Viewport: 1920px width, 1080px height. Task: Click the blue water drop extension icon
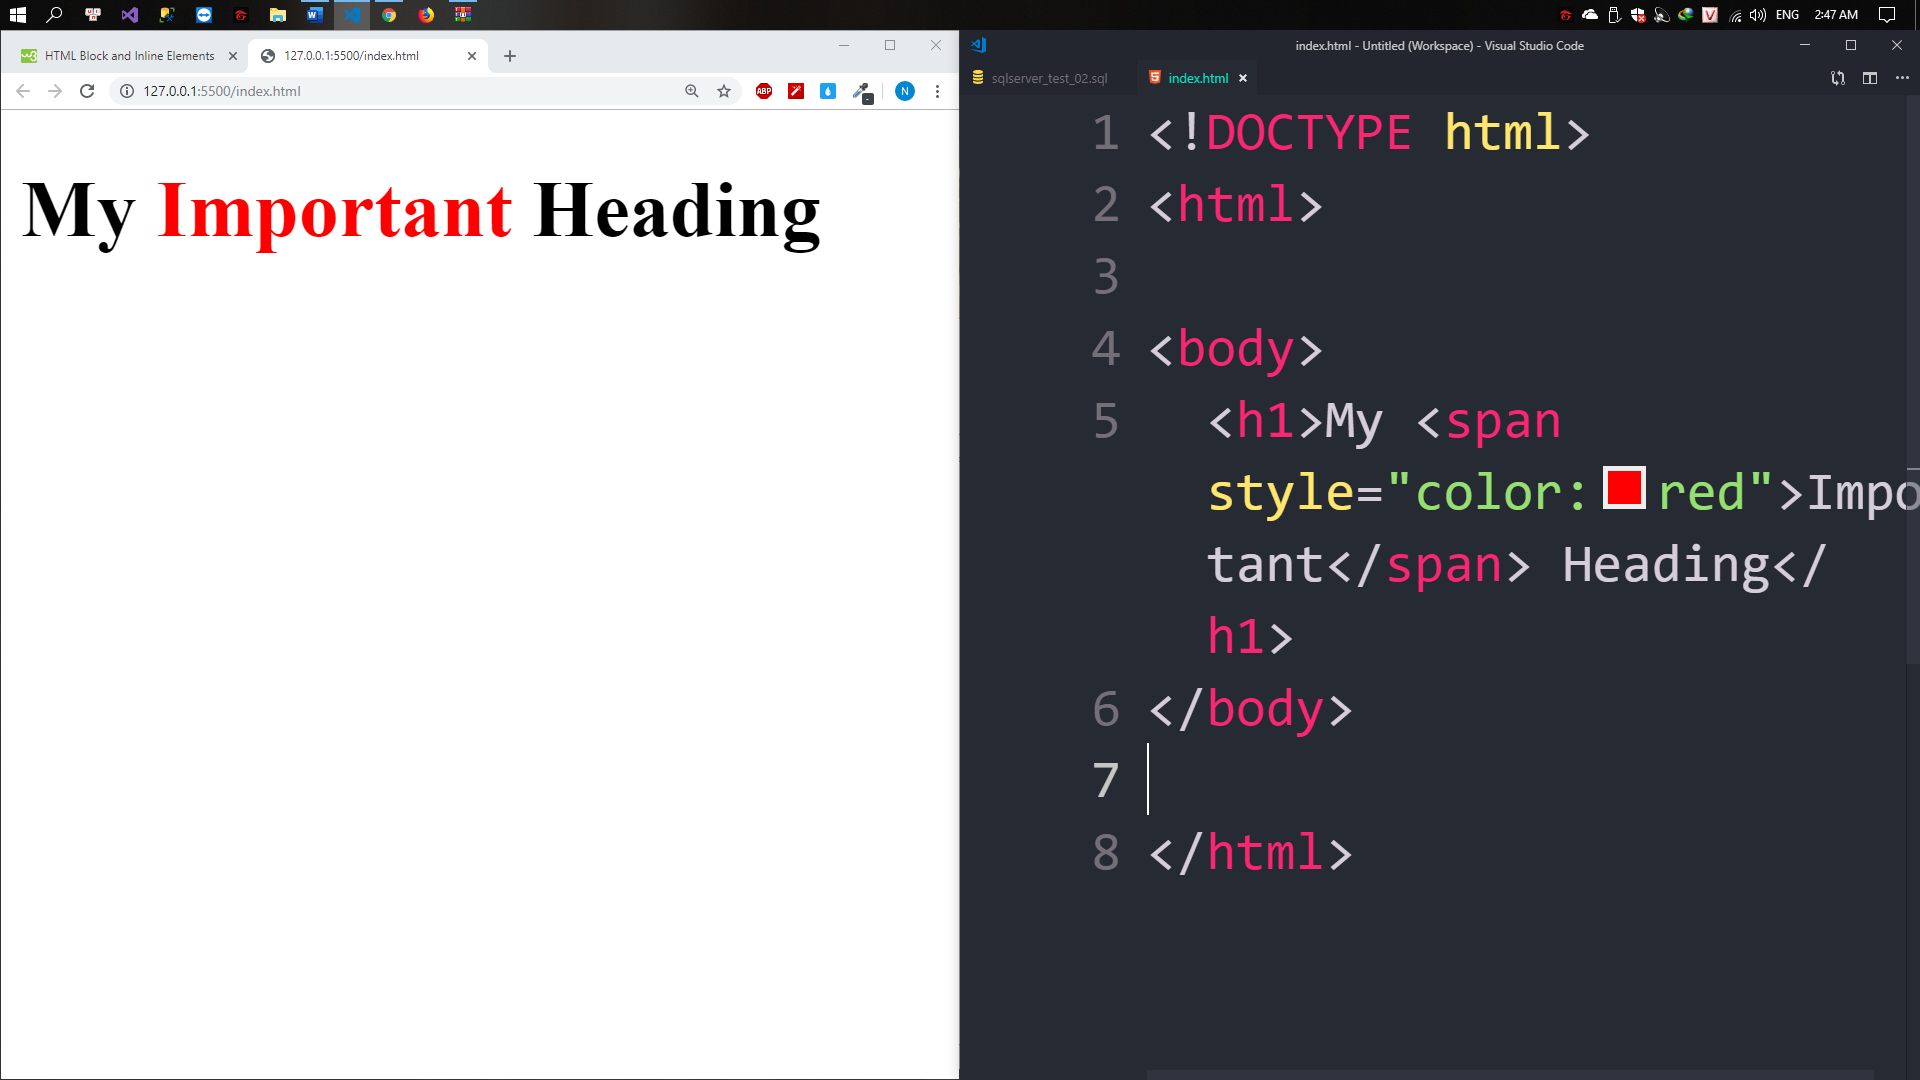[828, 91]
